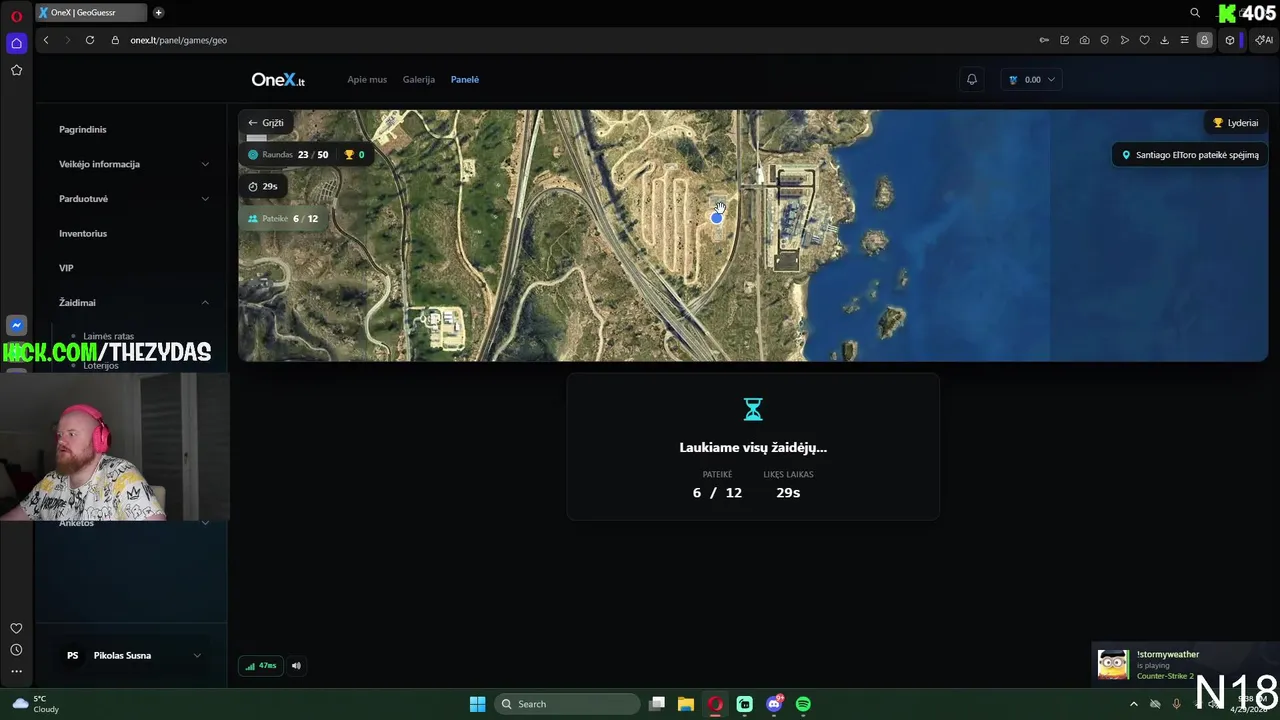Click the send (My Flow) arrow icon
The height and width of the screenshot is (720, 1280).
tap(1124, 40)
